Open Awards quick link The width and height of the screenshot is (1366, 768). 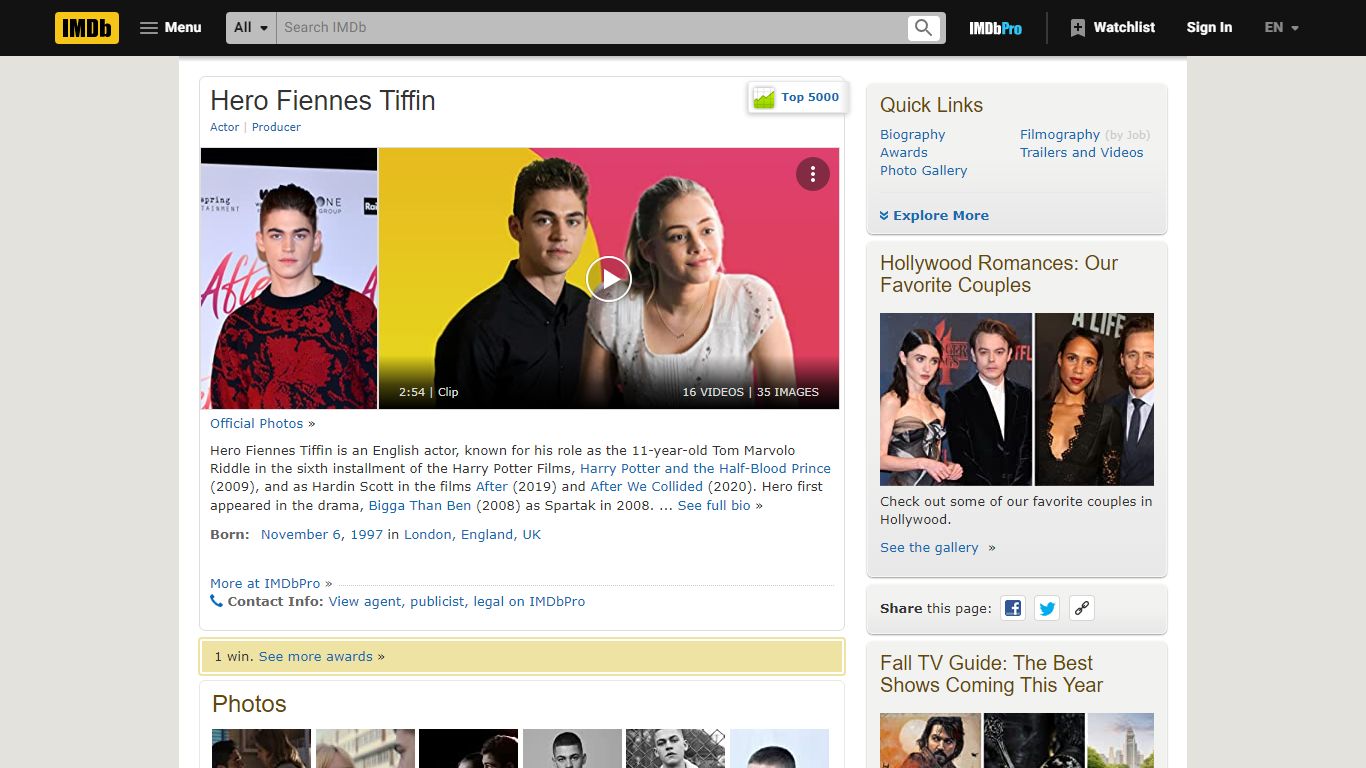pos(904,153)
